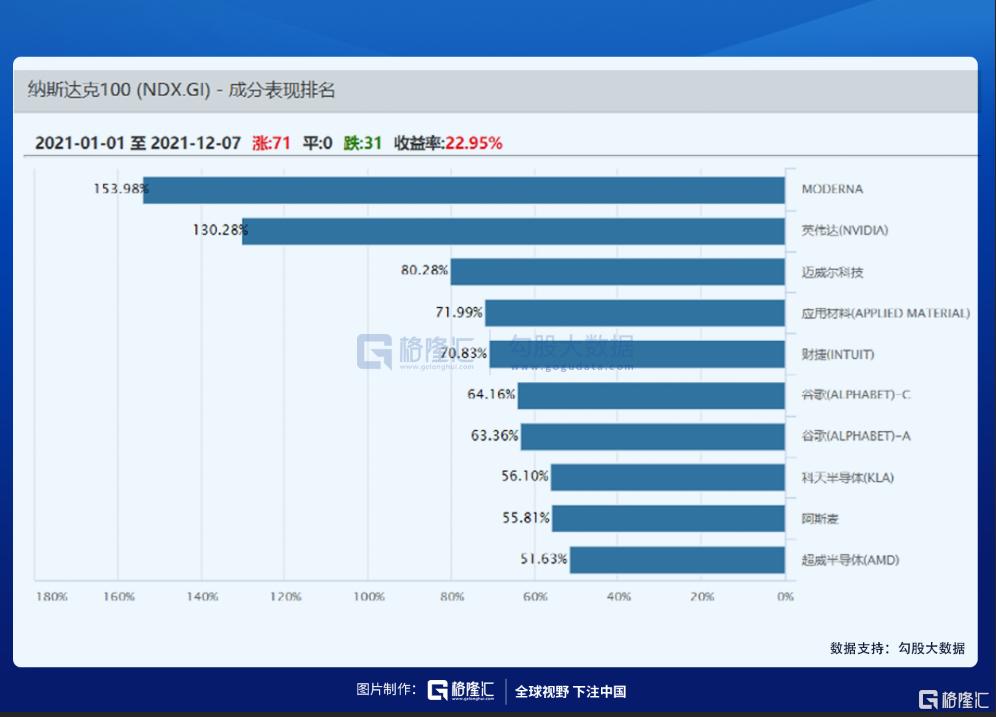This screenshot has height=717, width=996.
Task: Click the INTUIT bar at 70.83%
Action: point(637,354)
